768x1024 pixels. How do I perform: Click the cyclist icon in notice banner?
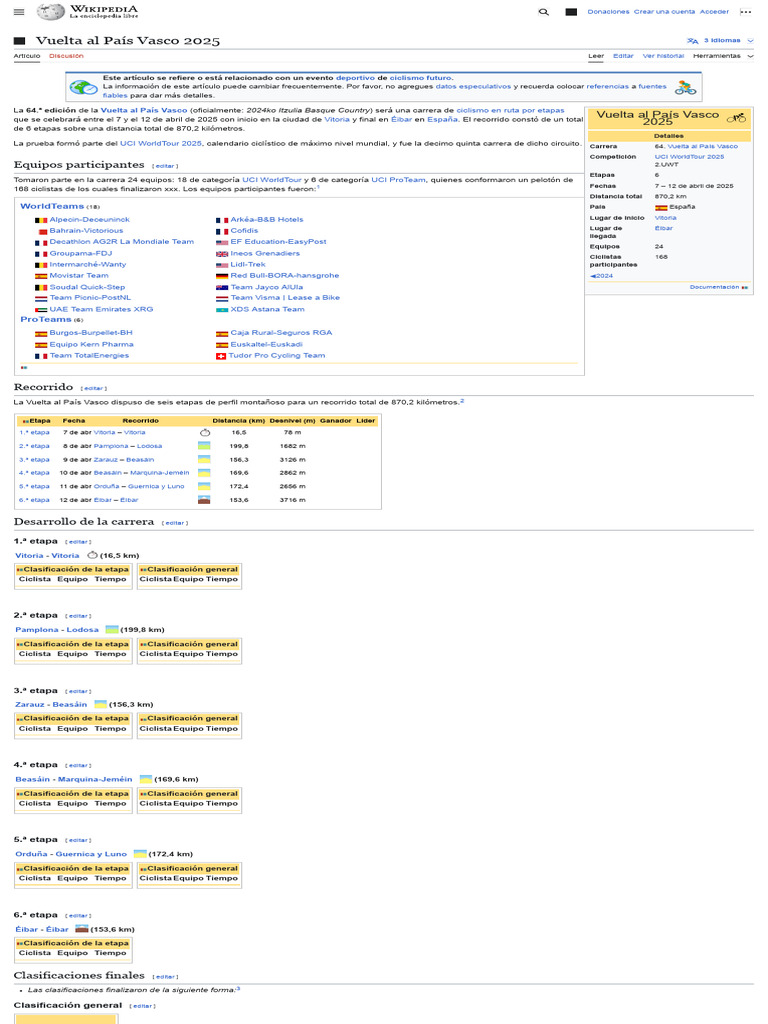point(685,87)
